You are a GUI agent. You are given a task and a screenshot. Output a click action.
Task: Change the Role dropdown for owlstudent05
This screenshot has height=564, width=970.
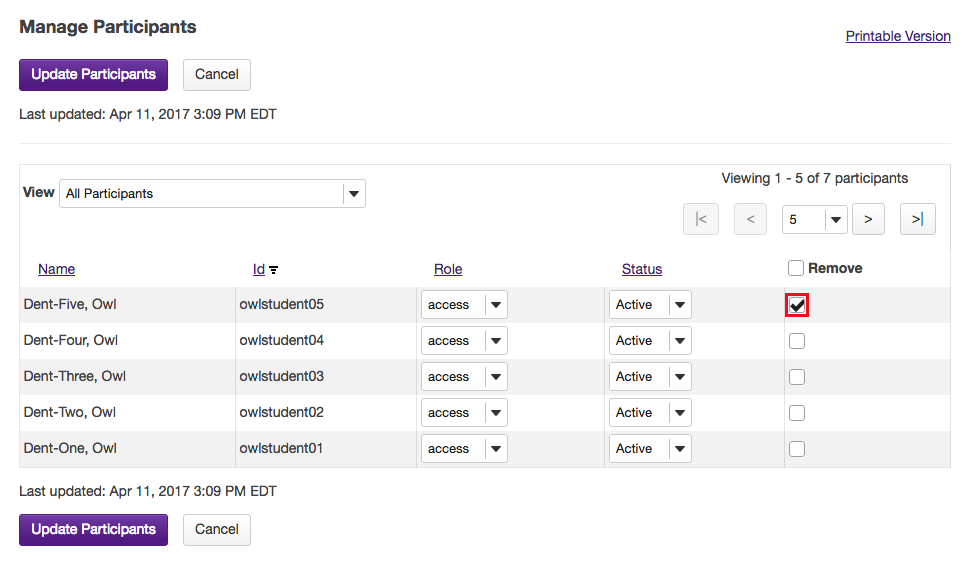click(464, 305)
